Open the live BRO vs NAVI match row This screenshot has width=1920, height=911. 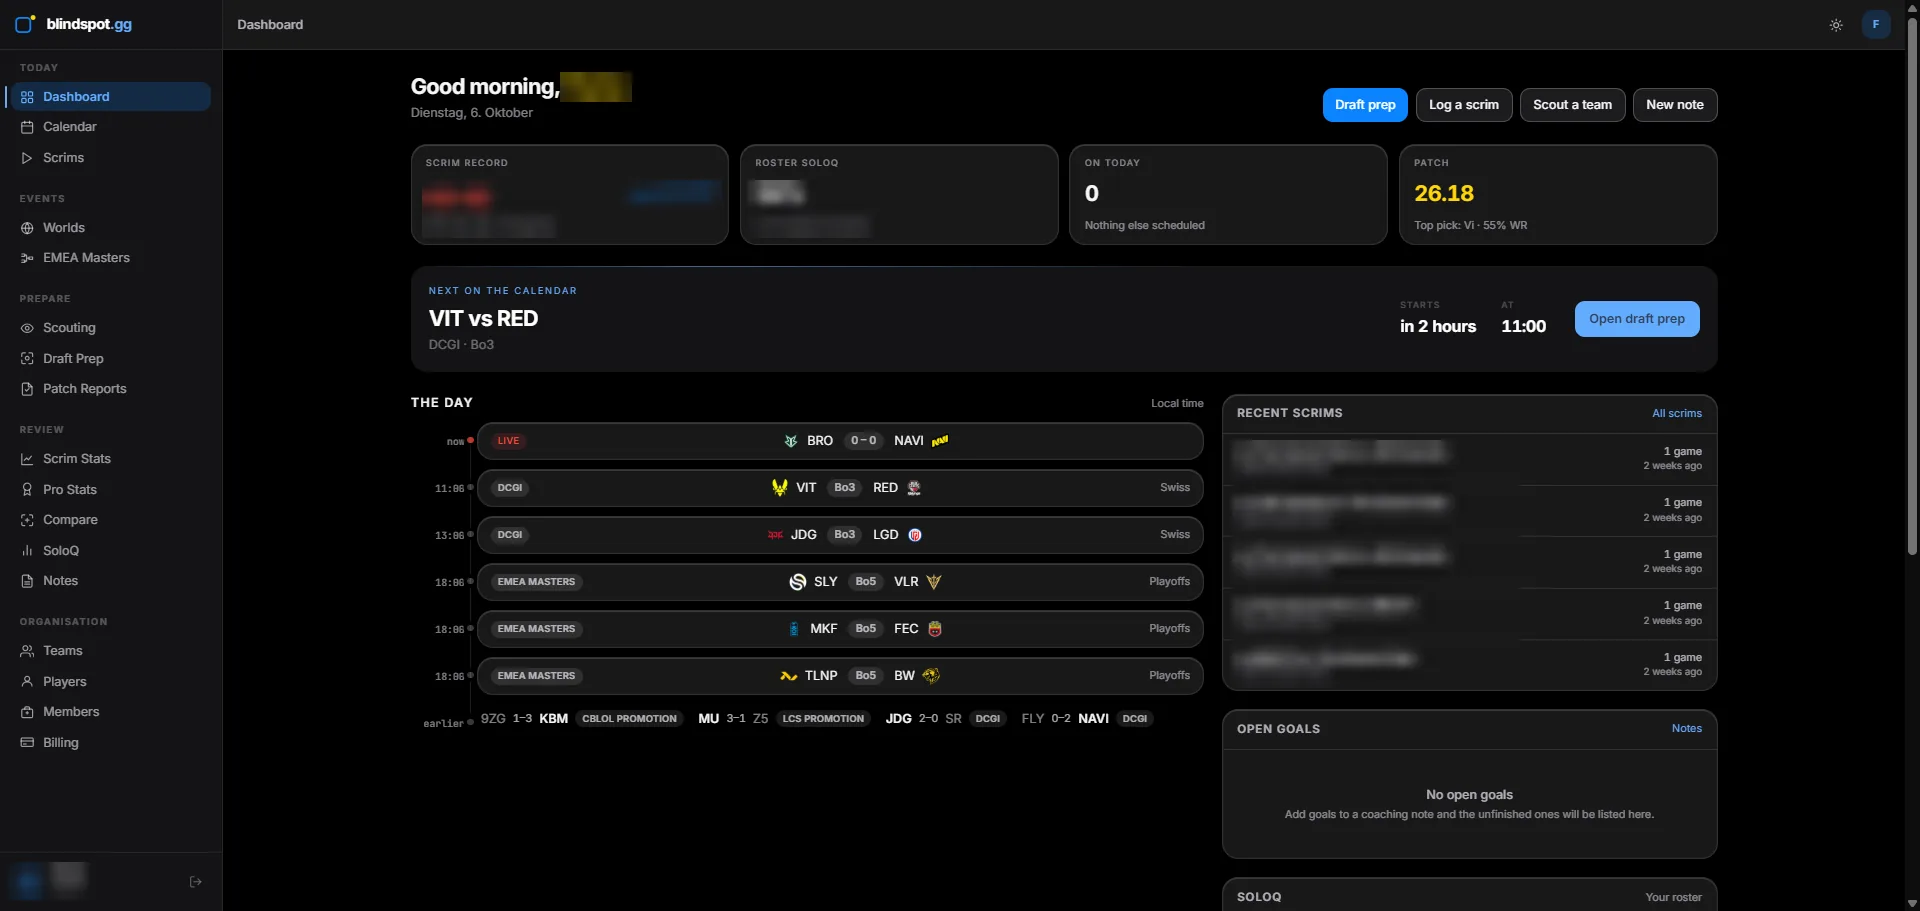tap(840, 441)
